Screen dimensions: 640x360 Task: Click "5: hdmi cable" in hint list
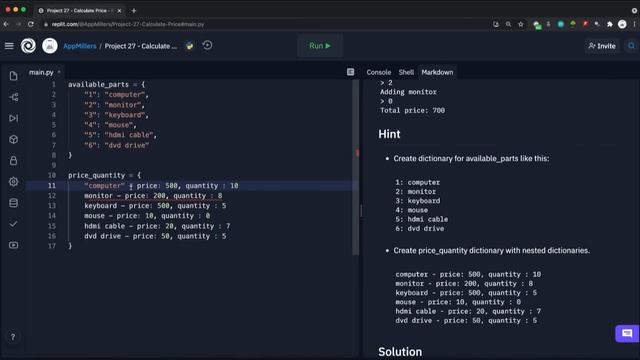422,219
